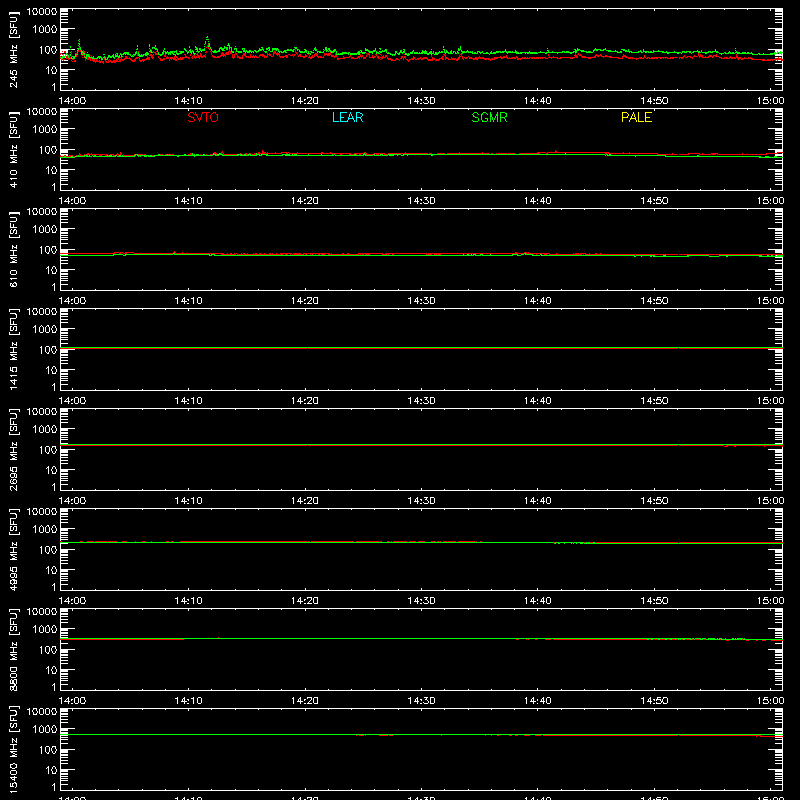The width and height of the screenshot is (800, 800).
Task: Select the '8800 MHz [SFU]' axis title
Action: pyautogui.click(x=13, y=649)
